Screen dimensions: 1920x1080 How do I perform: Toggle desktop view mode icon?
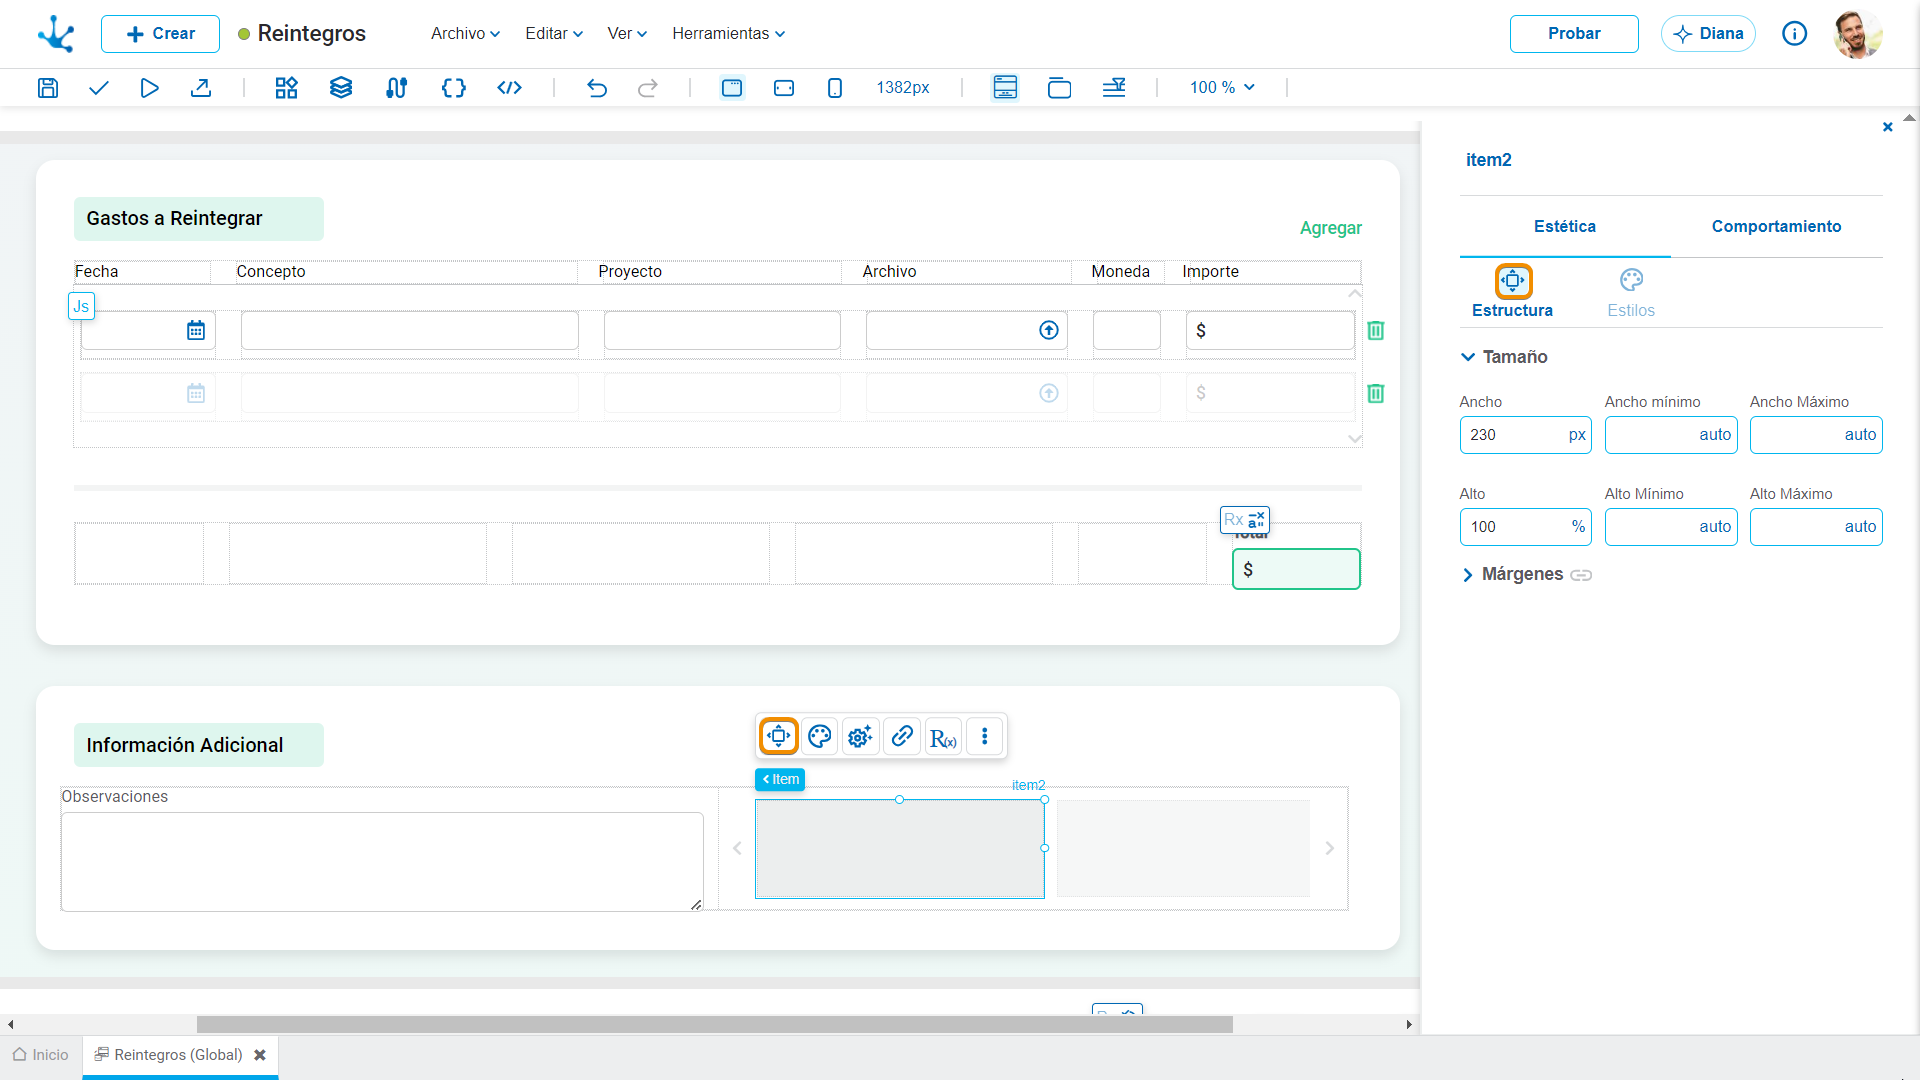(732, 88)
